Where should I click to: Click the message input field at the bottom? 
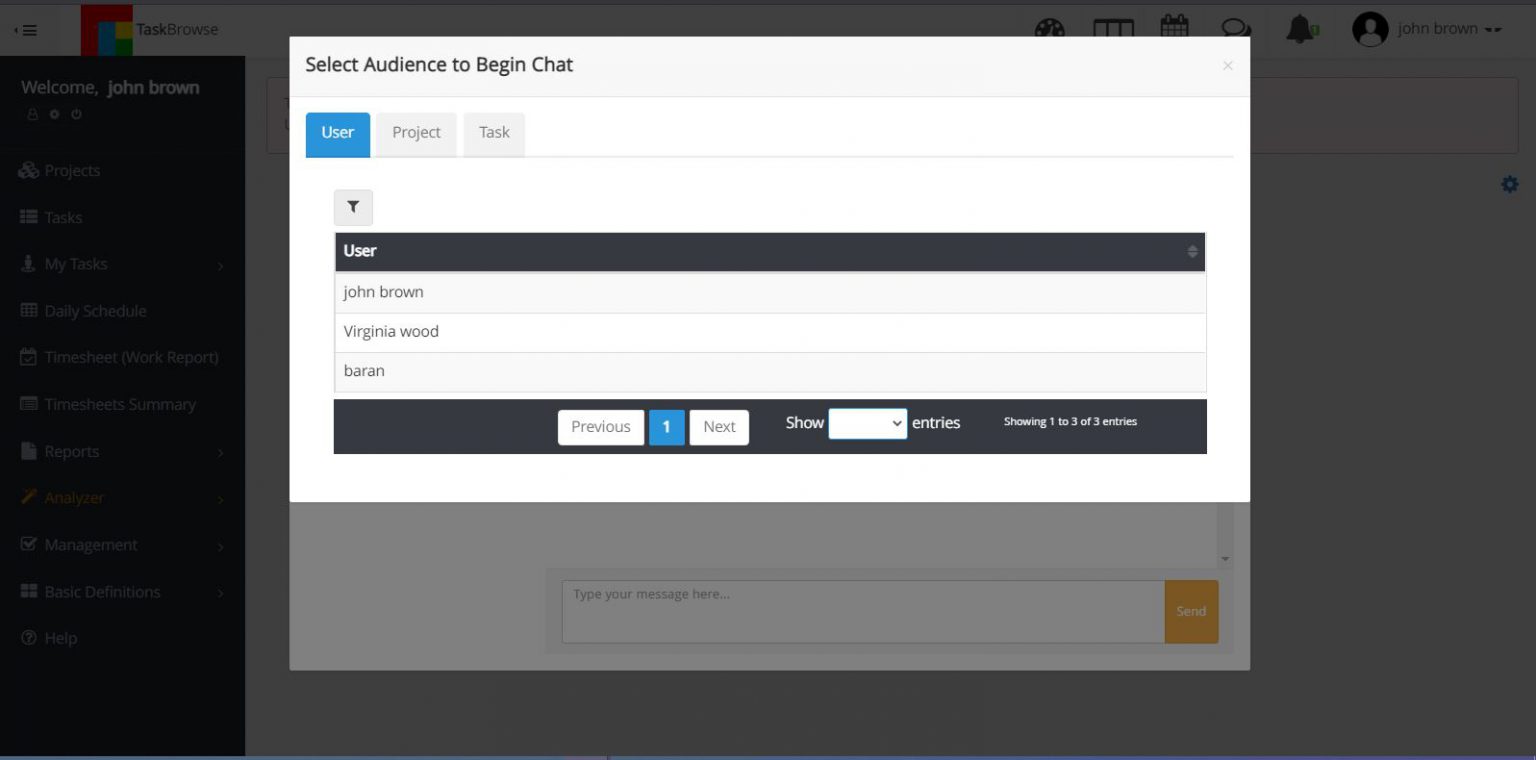860,610
